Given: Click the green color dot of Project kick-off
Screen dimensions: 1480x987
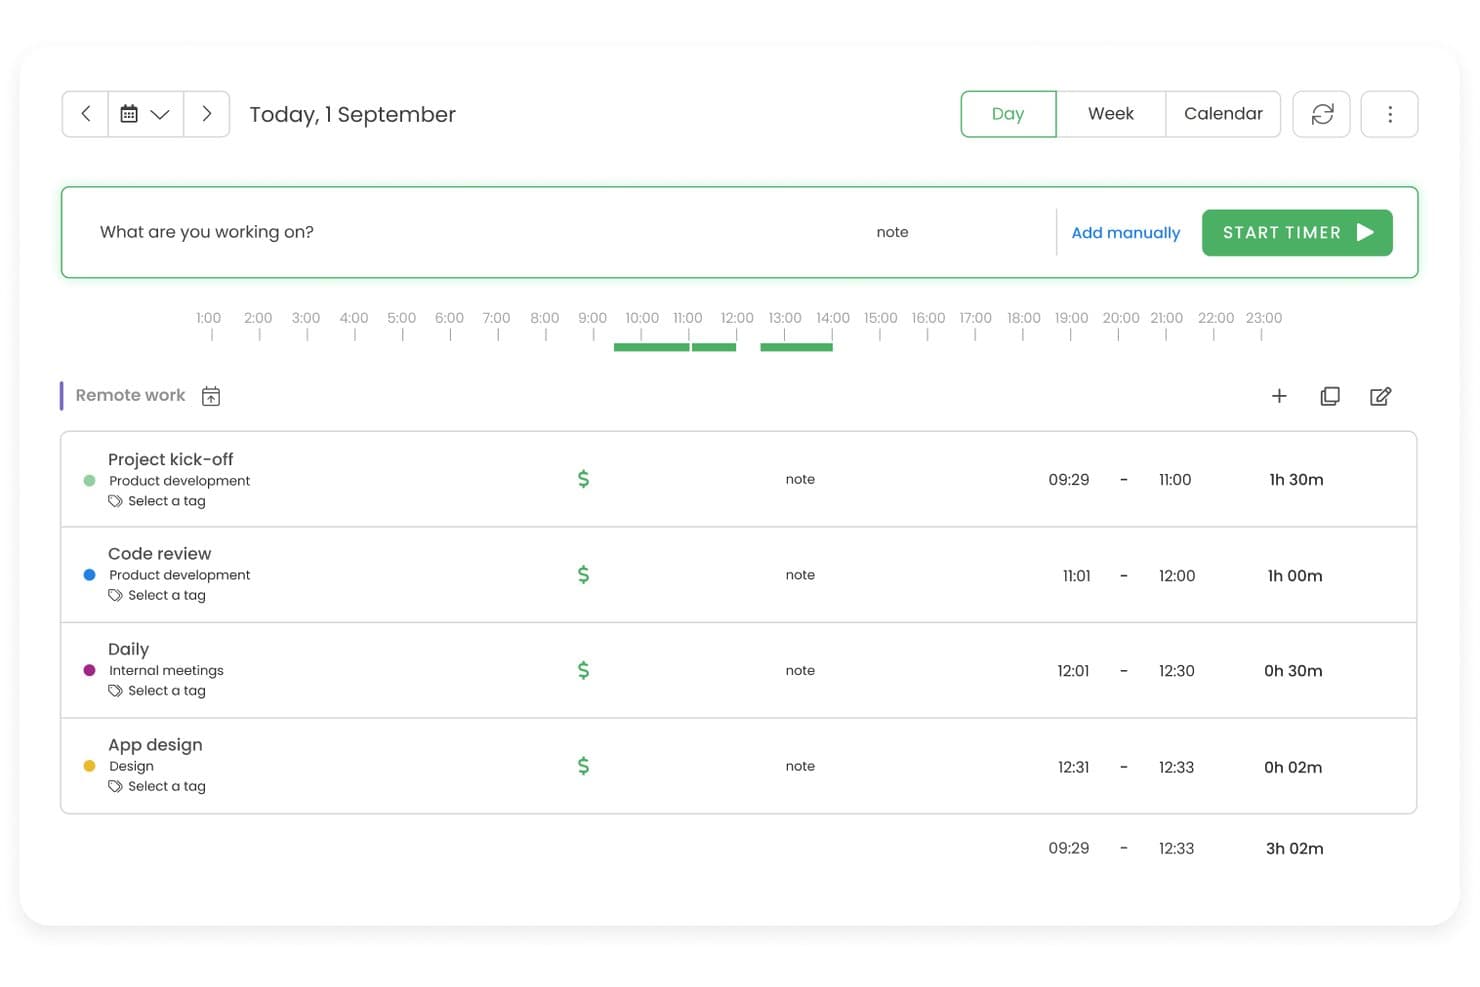Looking at the screenshot, I should click(89, 481).
